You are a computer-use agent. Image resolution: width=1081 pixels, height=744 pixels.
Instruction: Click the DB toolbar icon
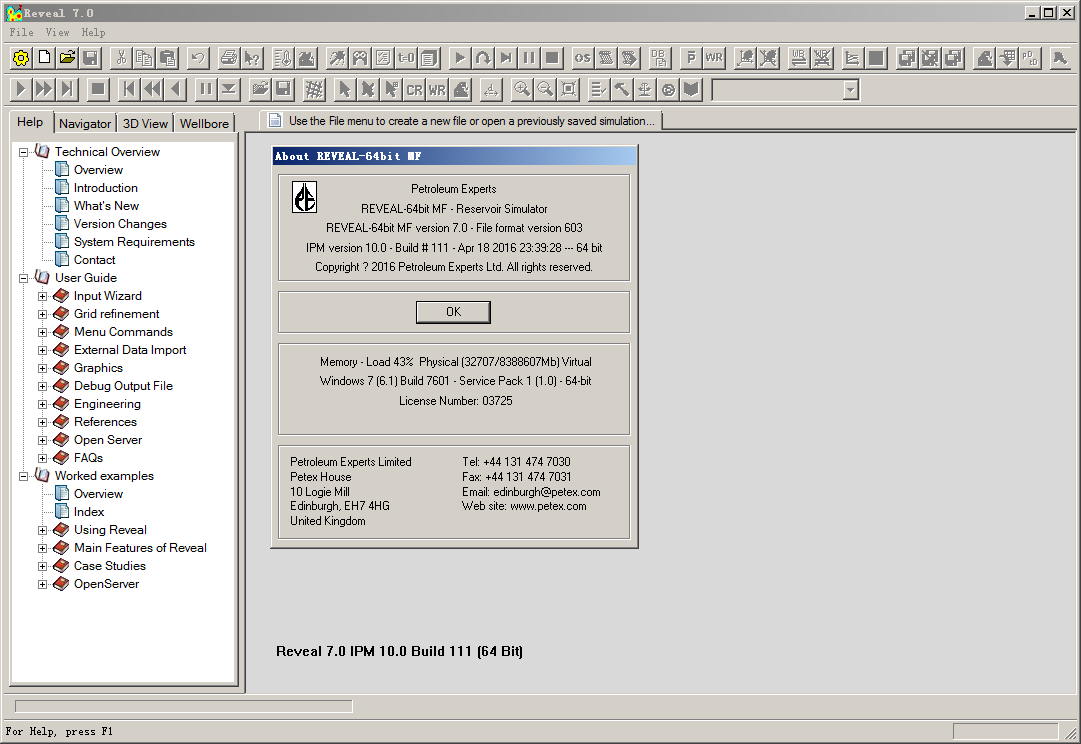click(660, 59)
